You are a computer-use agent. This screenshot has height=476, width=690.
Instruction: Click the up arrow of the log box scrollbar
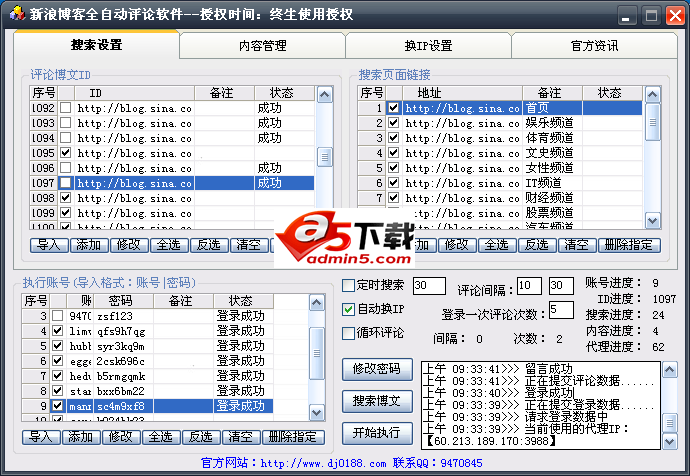click(670, 370)
